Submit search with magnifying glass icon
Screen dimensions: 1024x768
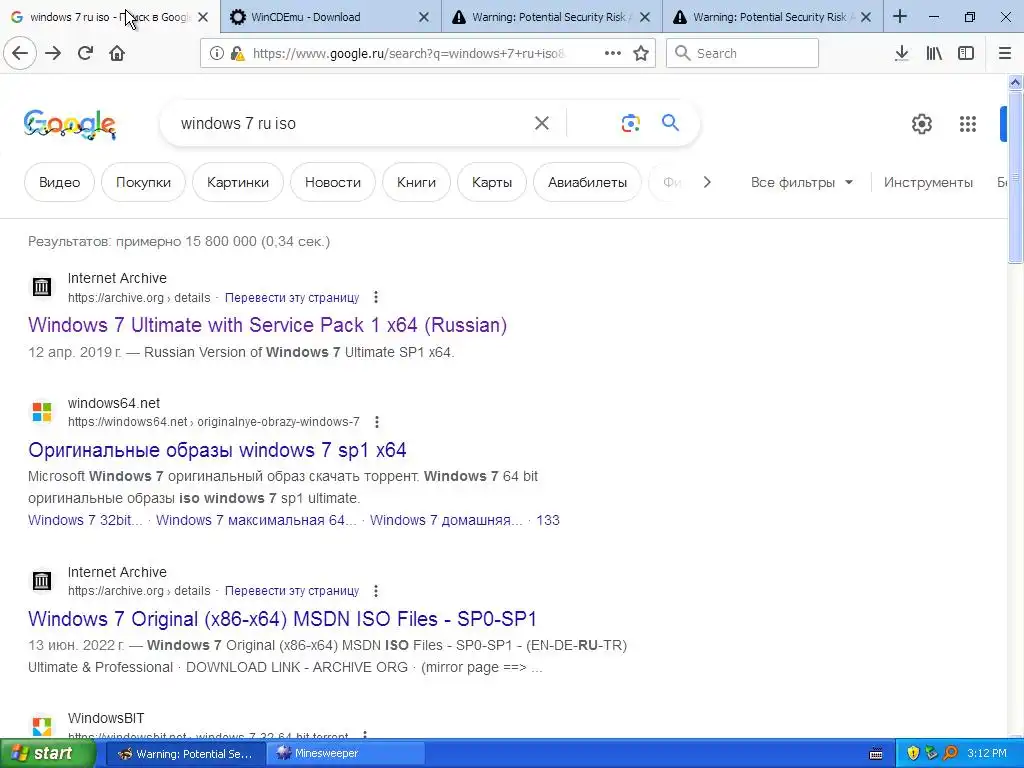(x=670, y=123)
